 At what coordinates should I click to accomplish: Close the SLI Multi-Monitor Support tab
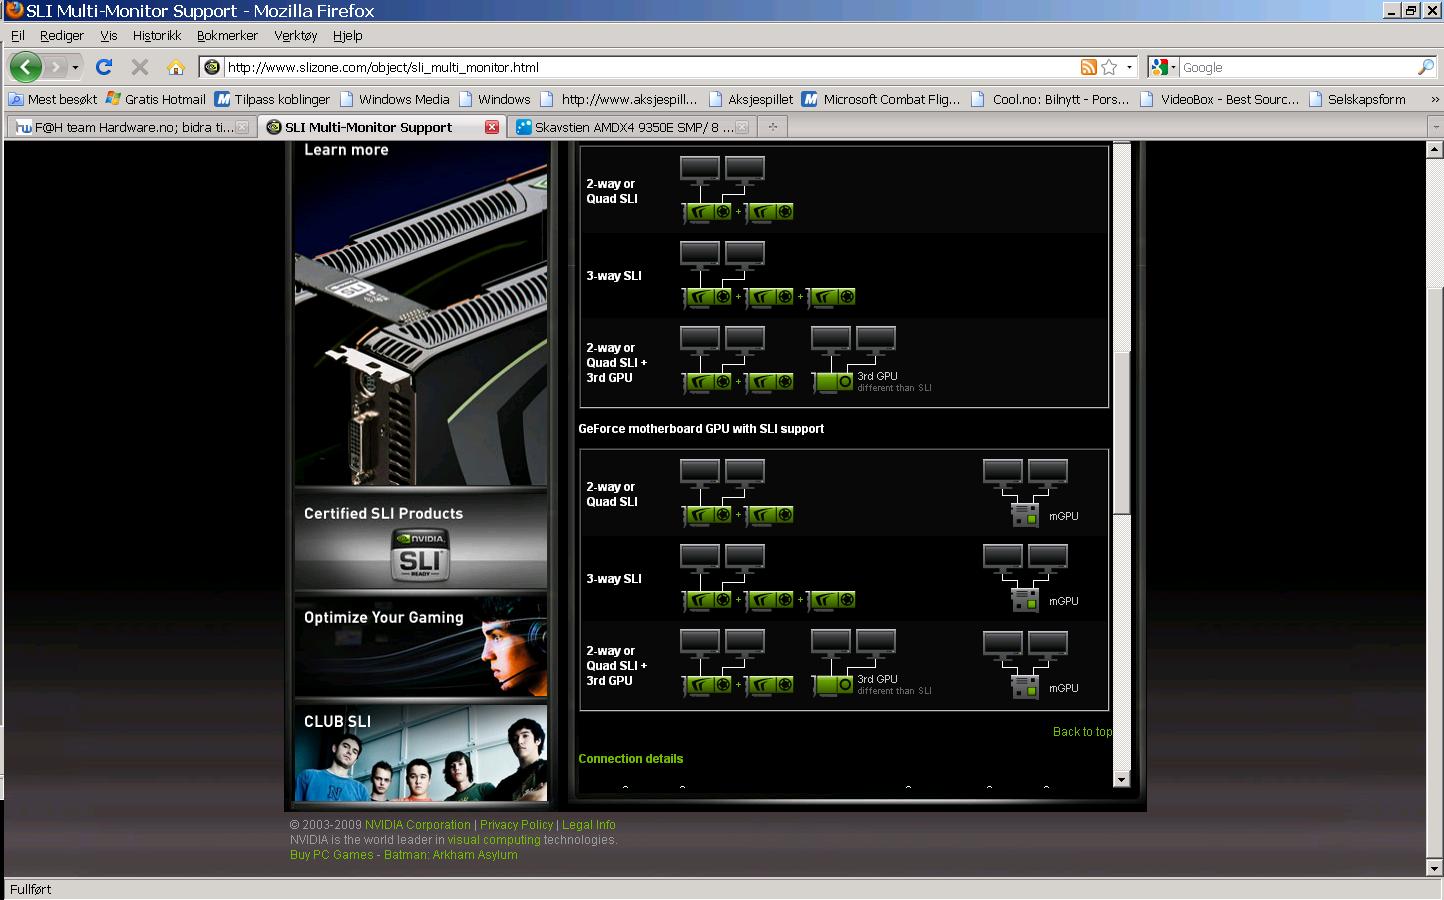point(492,127)
